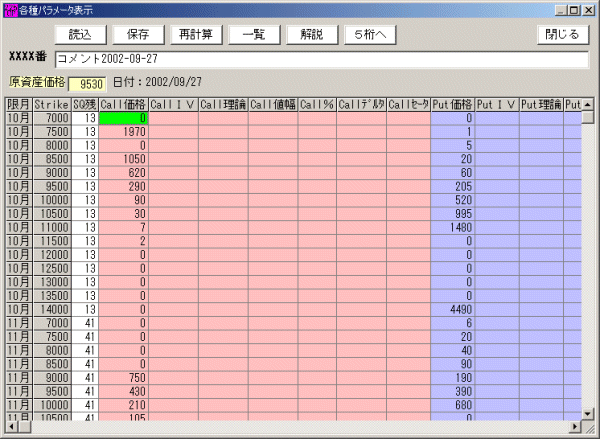Click Strike cell 10000 in the 11月 rows
600x439 pixels.
pos(52,405)
